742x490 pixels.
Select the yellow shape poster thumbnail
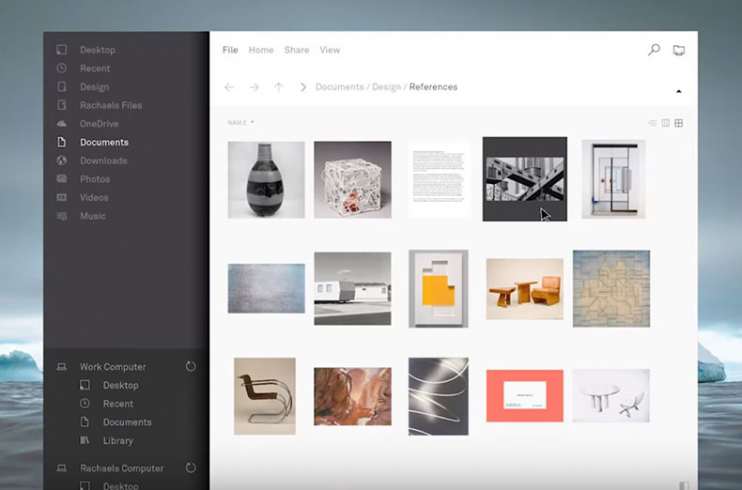439,289
